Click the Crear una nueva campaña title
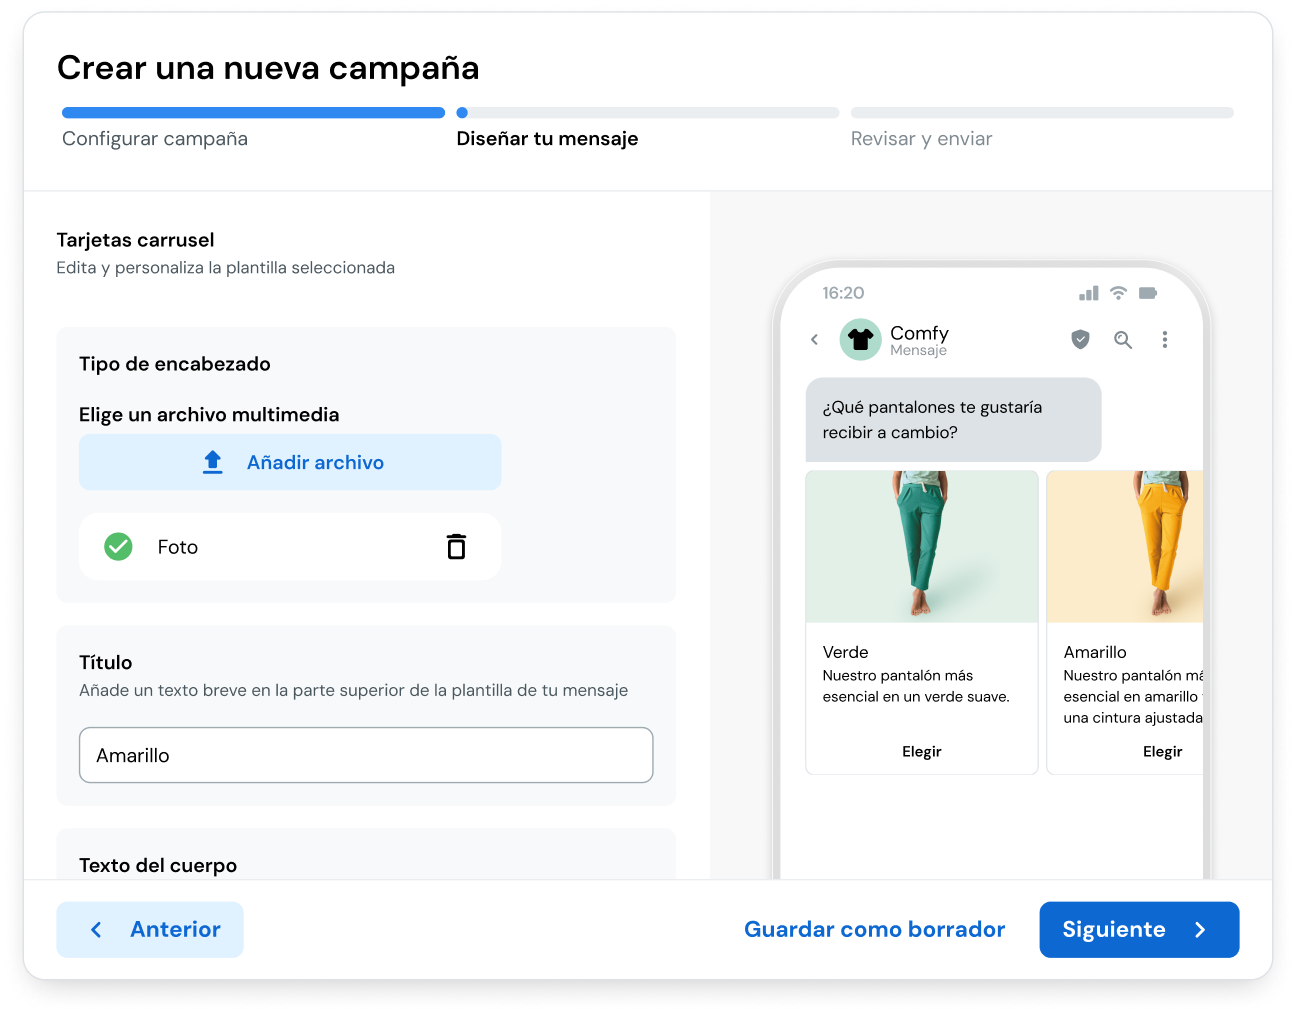 pyautogui.click(x=268, y=68)
